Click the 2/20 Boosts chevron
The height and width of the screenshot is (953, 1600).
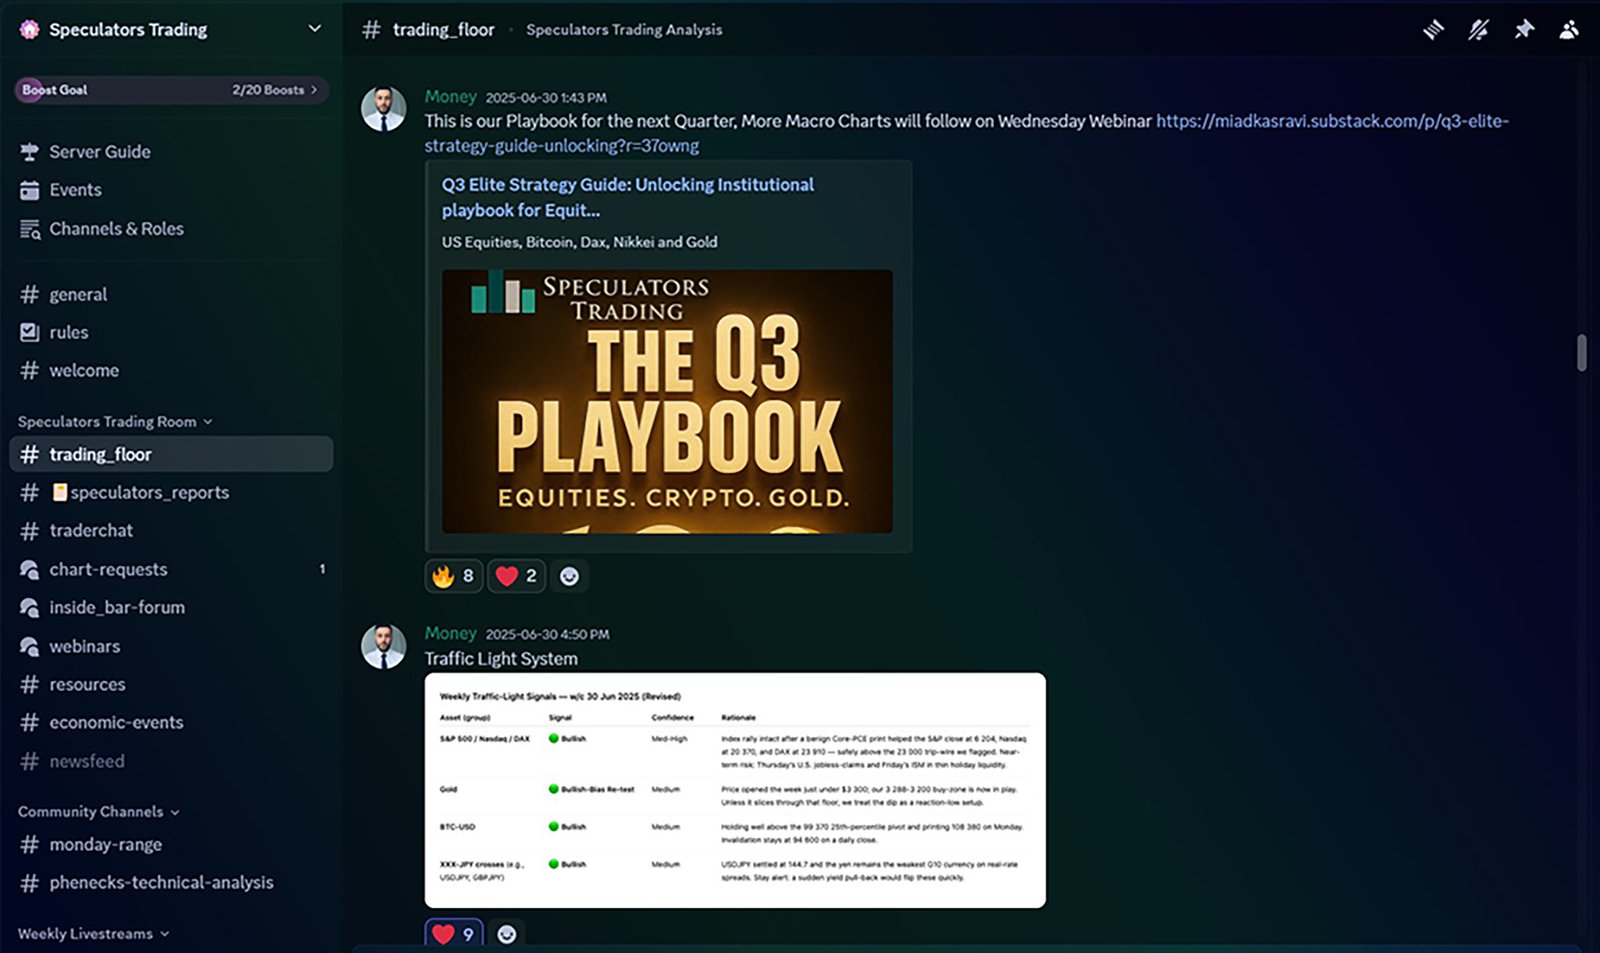[x=314, y=90]
